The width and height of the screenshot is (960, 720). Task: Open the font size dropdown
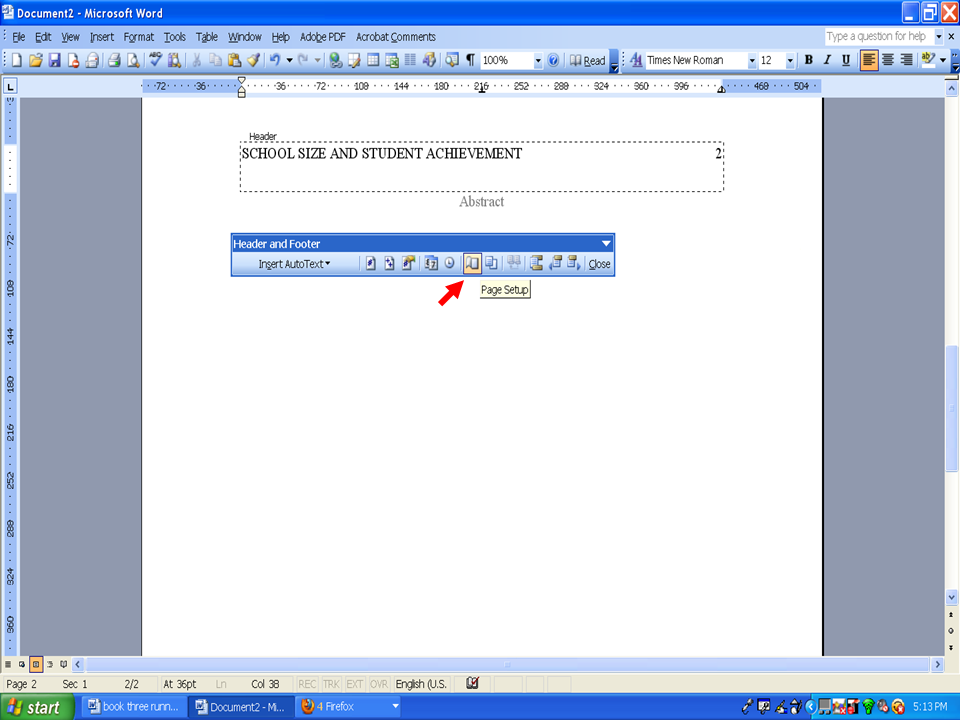[790, 61]
